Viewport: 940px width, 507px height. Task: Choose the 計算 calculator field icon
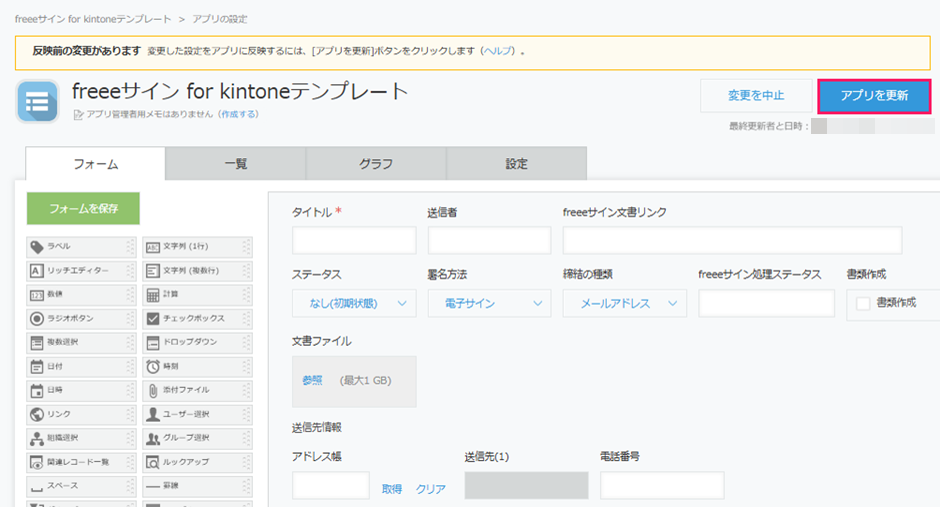[x=153, y=295]
